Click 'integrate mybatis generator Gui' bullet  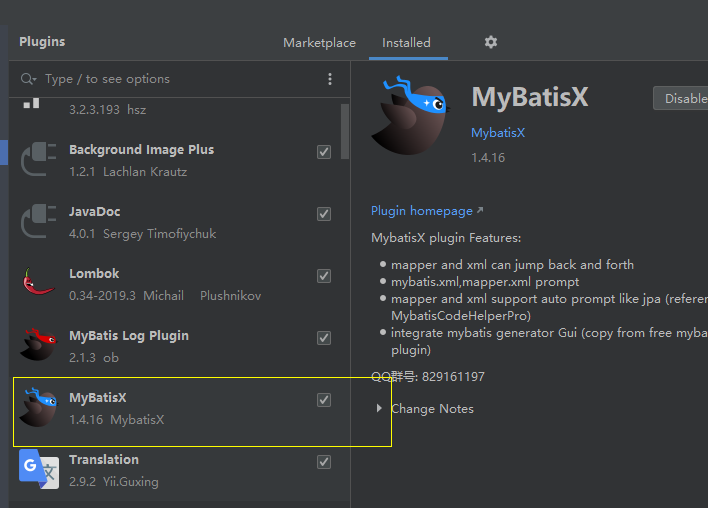pyautogui.click(x=550, y=341)
